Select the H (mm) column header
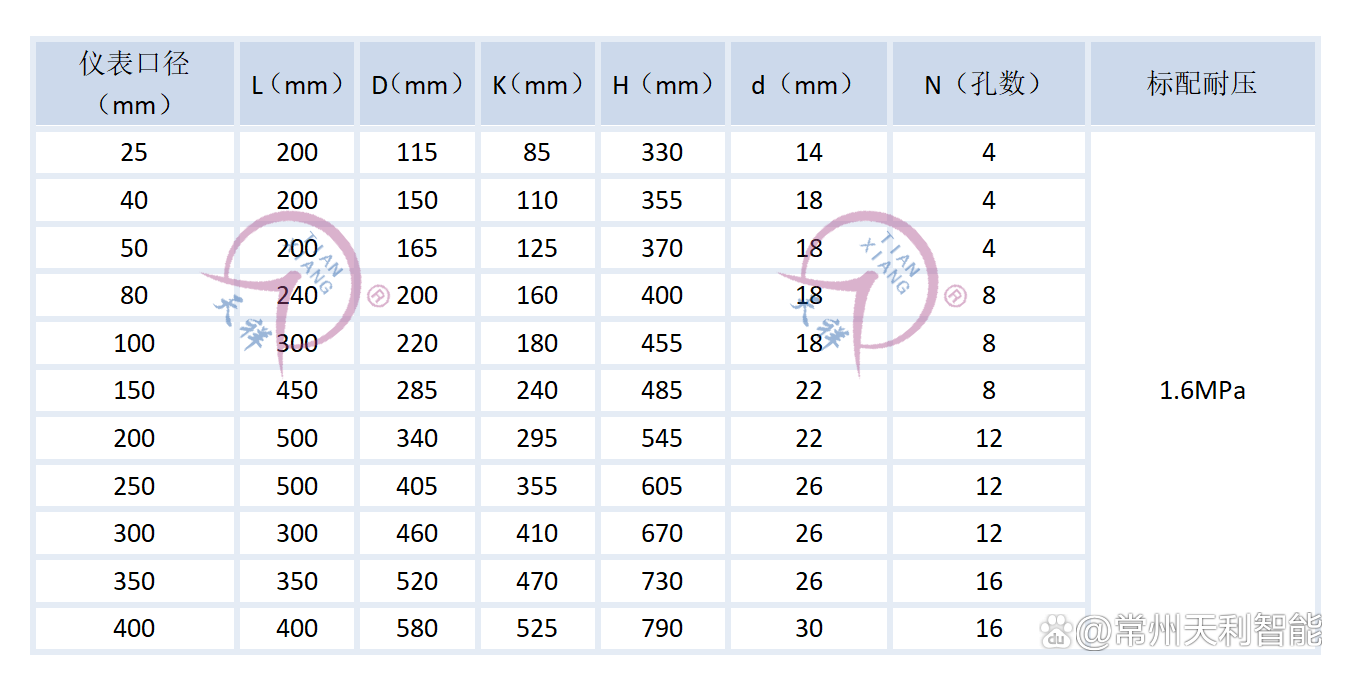The width and height of the screenshot is (1349, 678). (x=662, y=84)
